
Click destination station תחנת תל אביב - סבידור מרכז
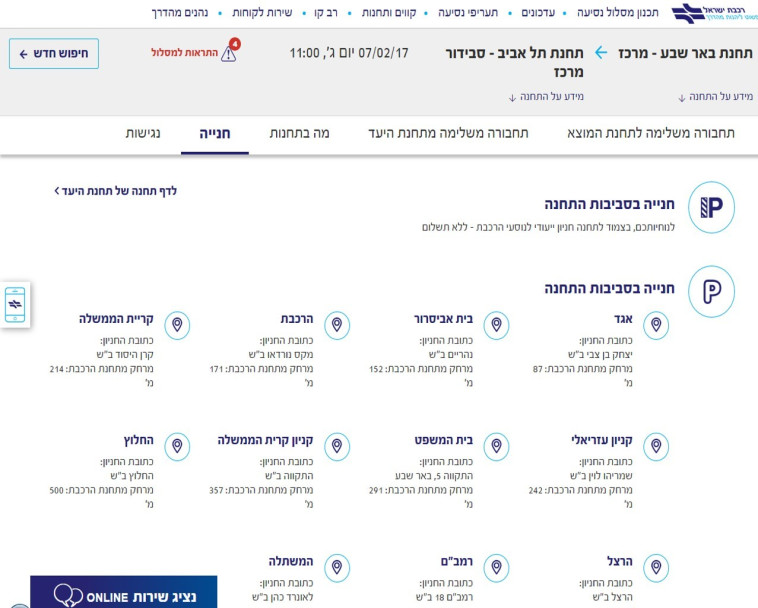(514, 62)
